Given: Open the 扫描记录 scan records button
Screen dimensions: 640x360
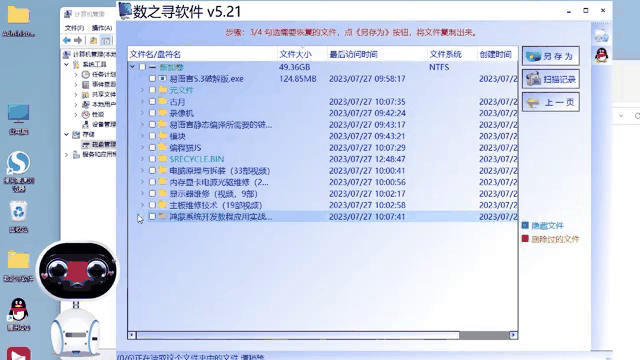Looking at the screenshot, I should point(551,79).
